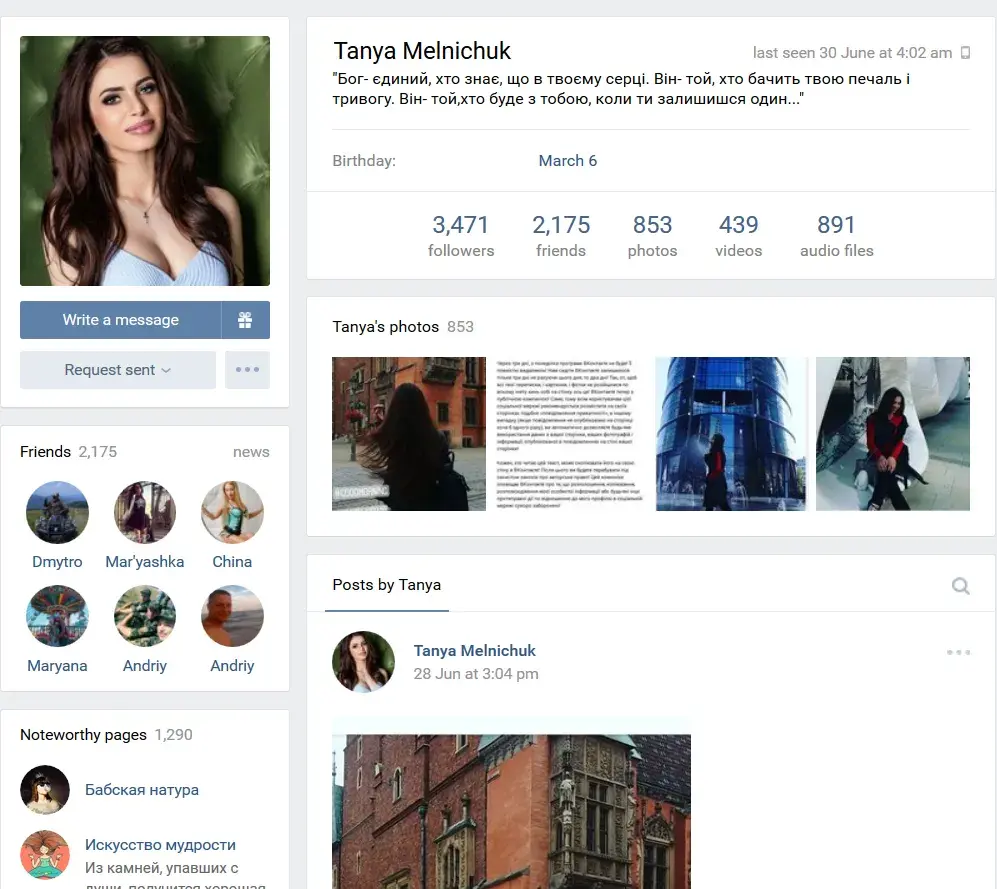The height and width of the screenshot is (889, 997).
Task: Expand the Request sent dropdown
Action: pyautogui.click(x=118, y=370)
